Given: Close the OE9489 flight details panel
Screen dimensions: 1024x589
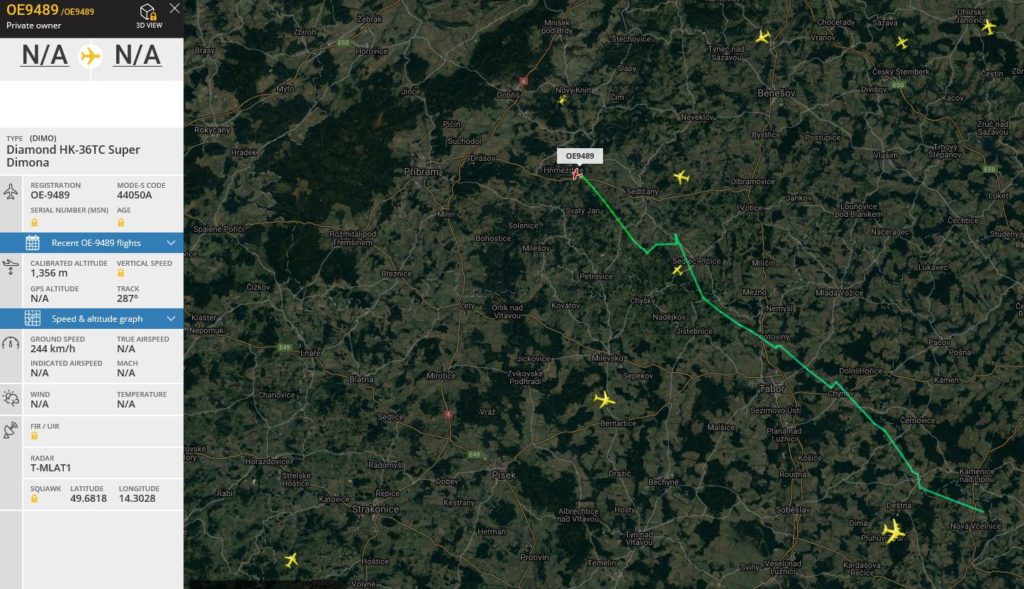Looking at the screenshot, I should [174, 8].
